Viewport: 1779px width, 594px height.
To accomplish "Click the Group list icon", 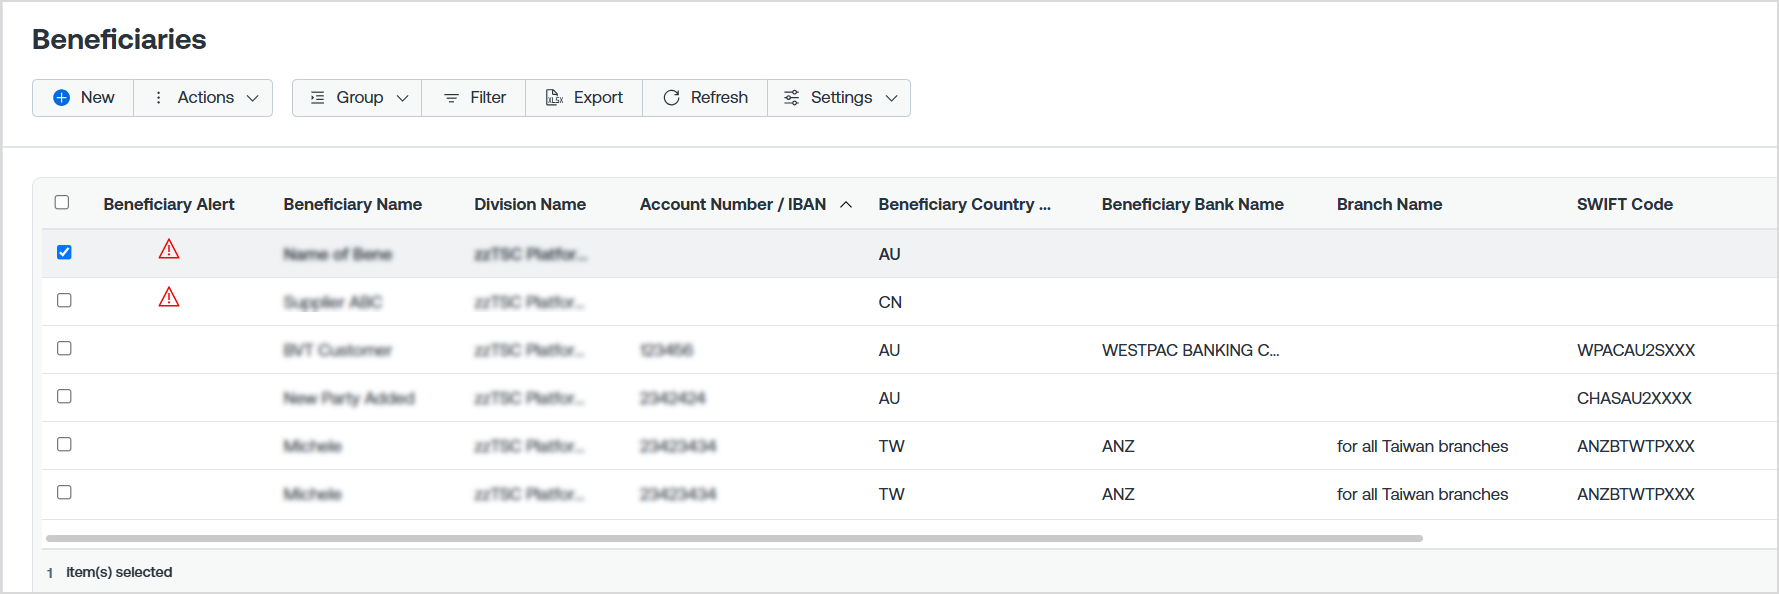I will [x=317, y=98].
